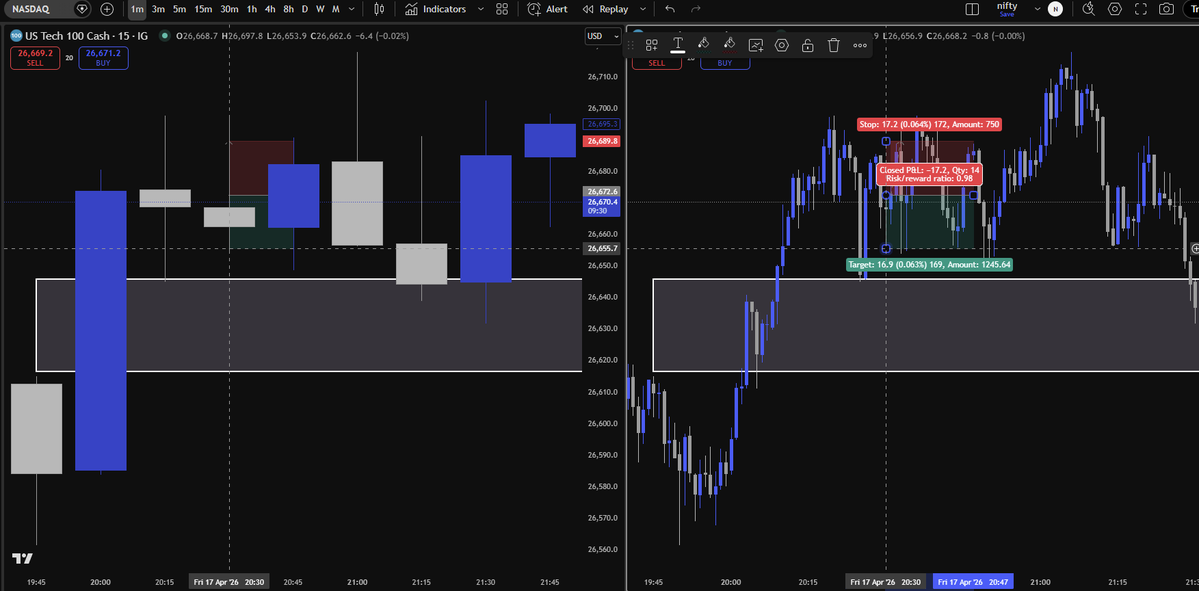Click the 26,689.8 red price label
Screen dimensions: 1199x591
[x=601, y=141]
